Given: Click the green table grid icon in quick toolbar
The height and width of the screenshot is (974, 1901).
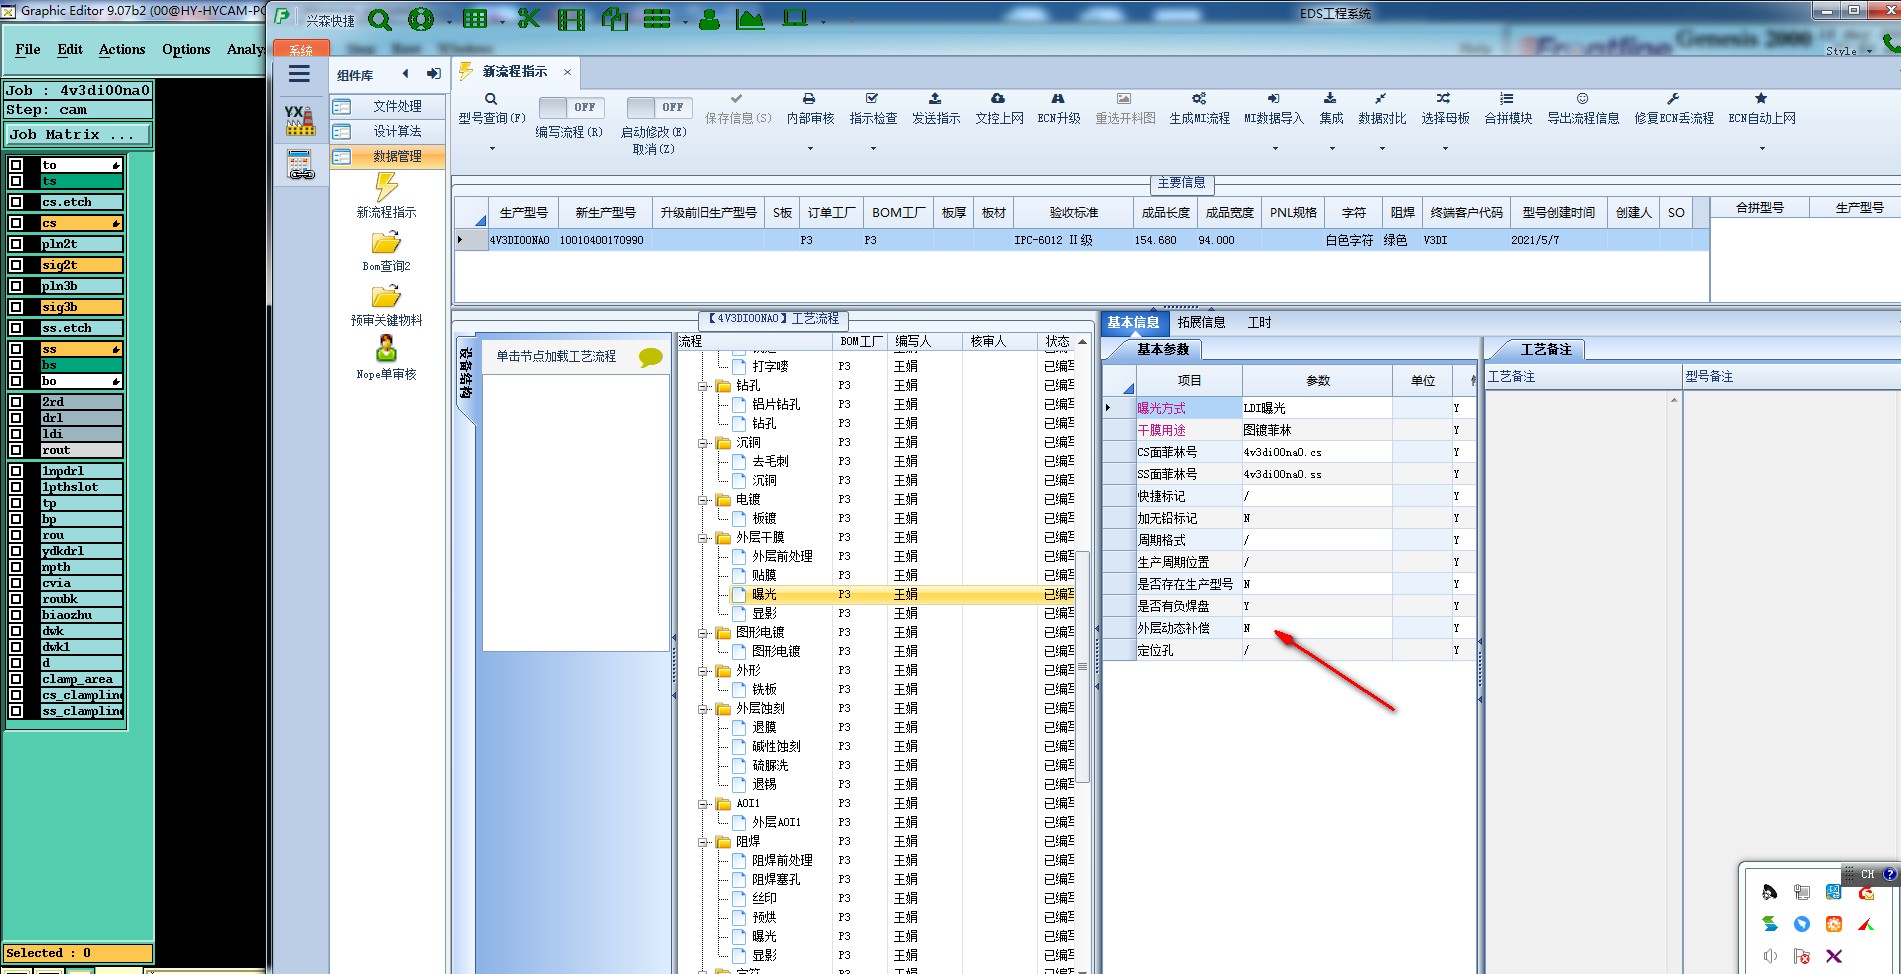Looking at the screenshot, I should (x=475, y=19).
